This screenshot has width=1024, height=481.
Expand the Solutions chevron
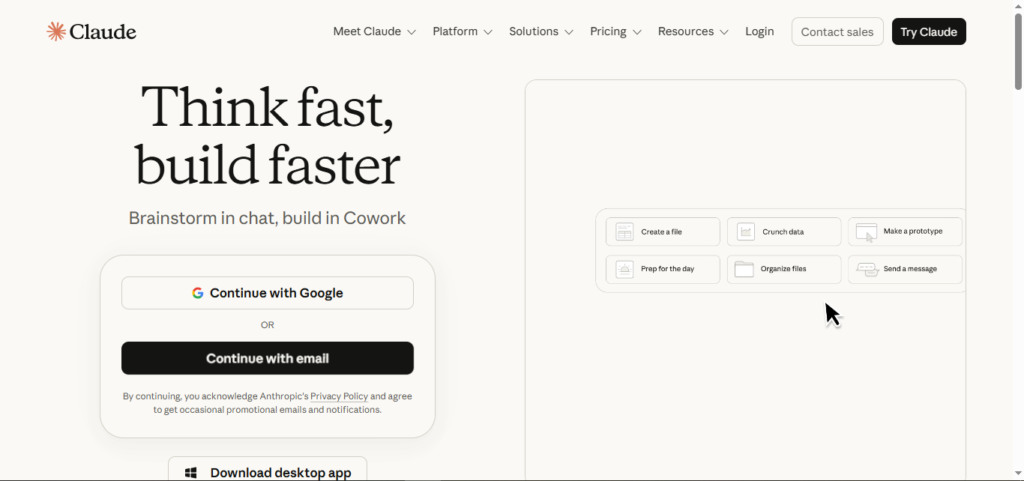[x=569, y=32]
